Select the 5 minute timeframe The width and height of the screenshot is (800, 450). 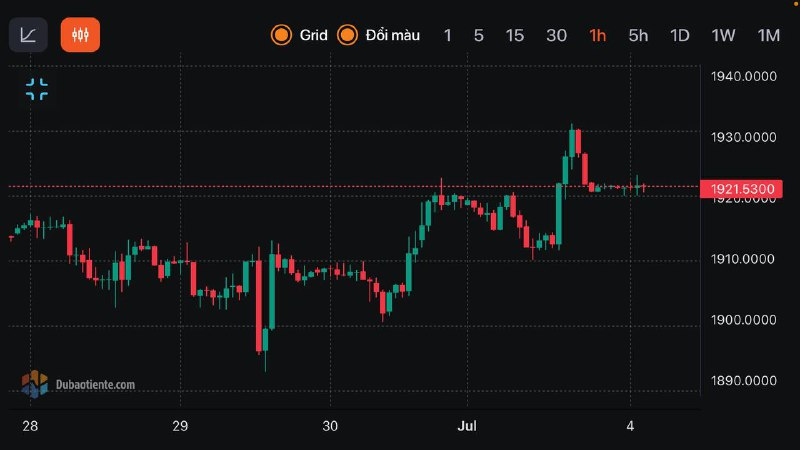[479, 35]
